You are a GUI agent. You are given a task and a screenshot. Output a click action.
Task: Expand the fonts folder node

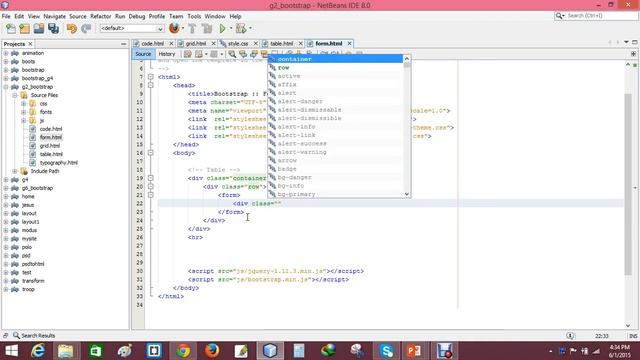coord(24,112)
